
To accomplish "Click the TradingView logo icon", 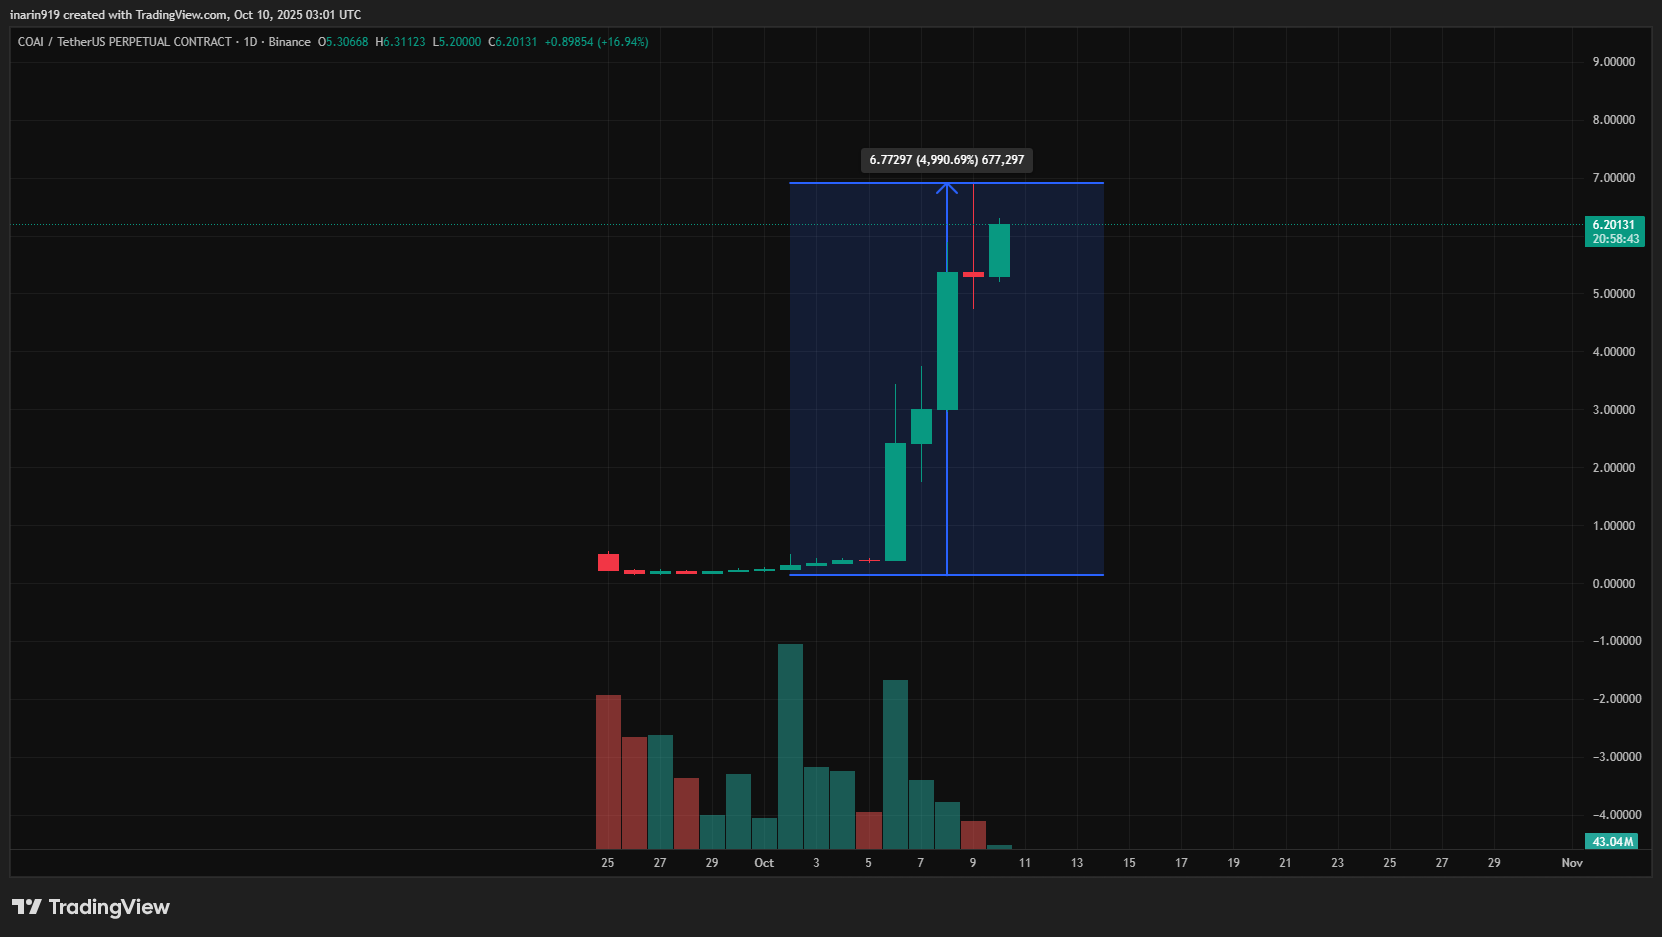I will pyautogui.click(x=27, y=907).
